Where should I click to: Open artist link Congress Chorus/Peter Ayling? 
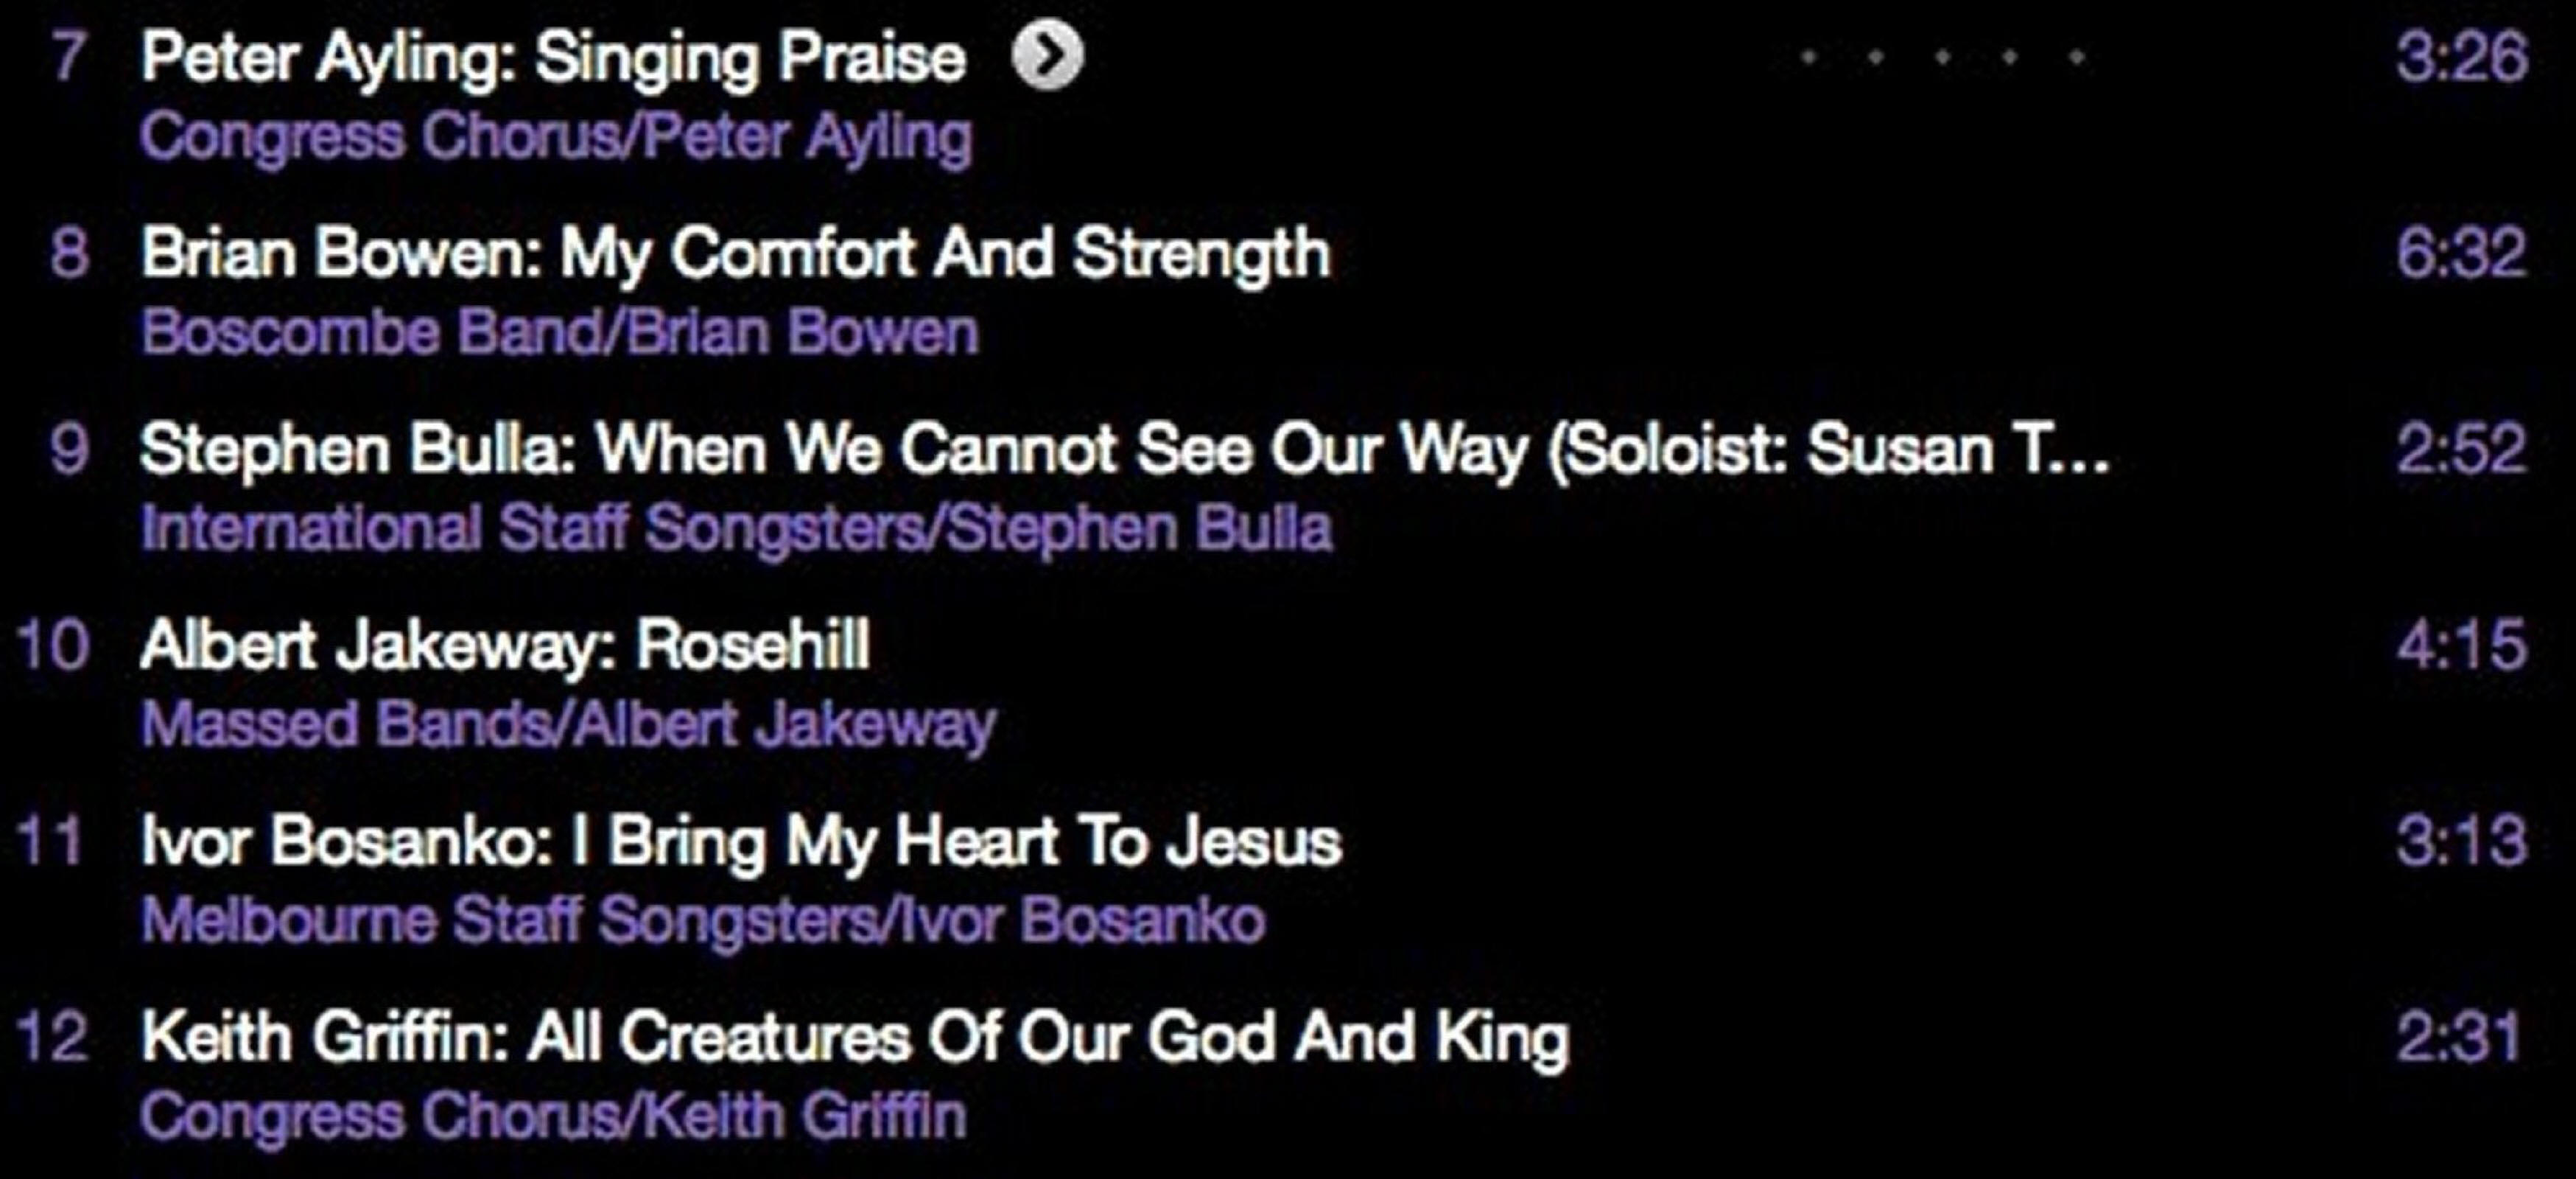(556, 137)
